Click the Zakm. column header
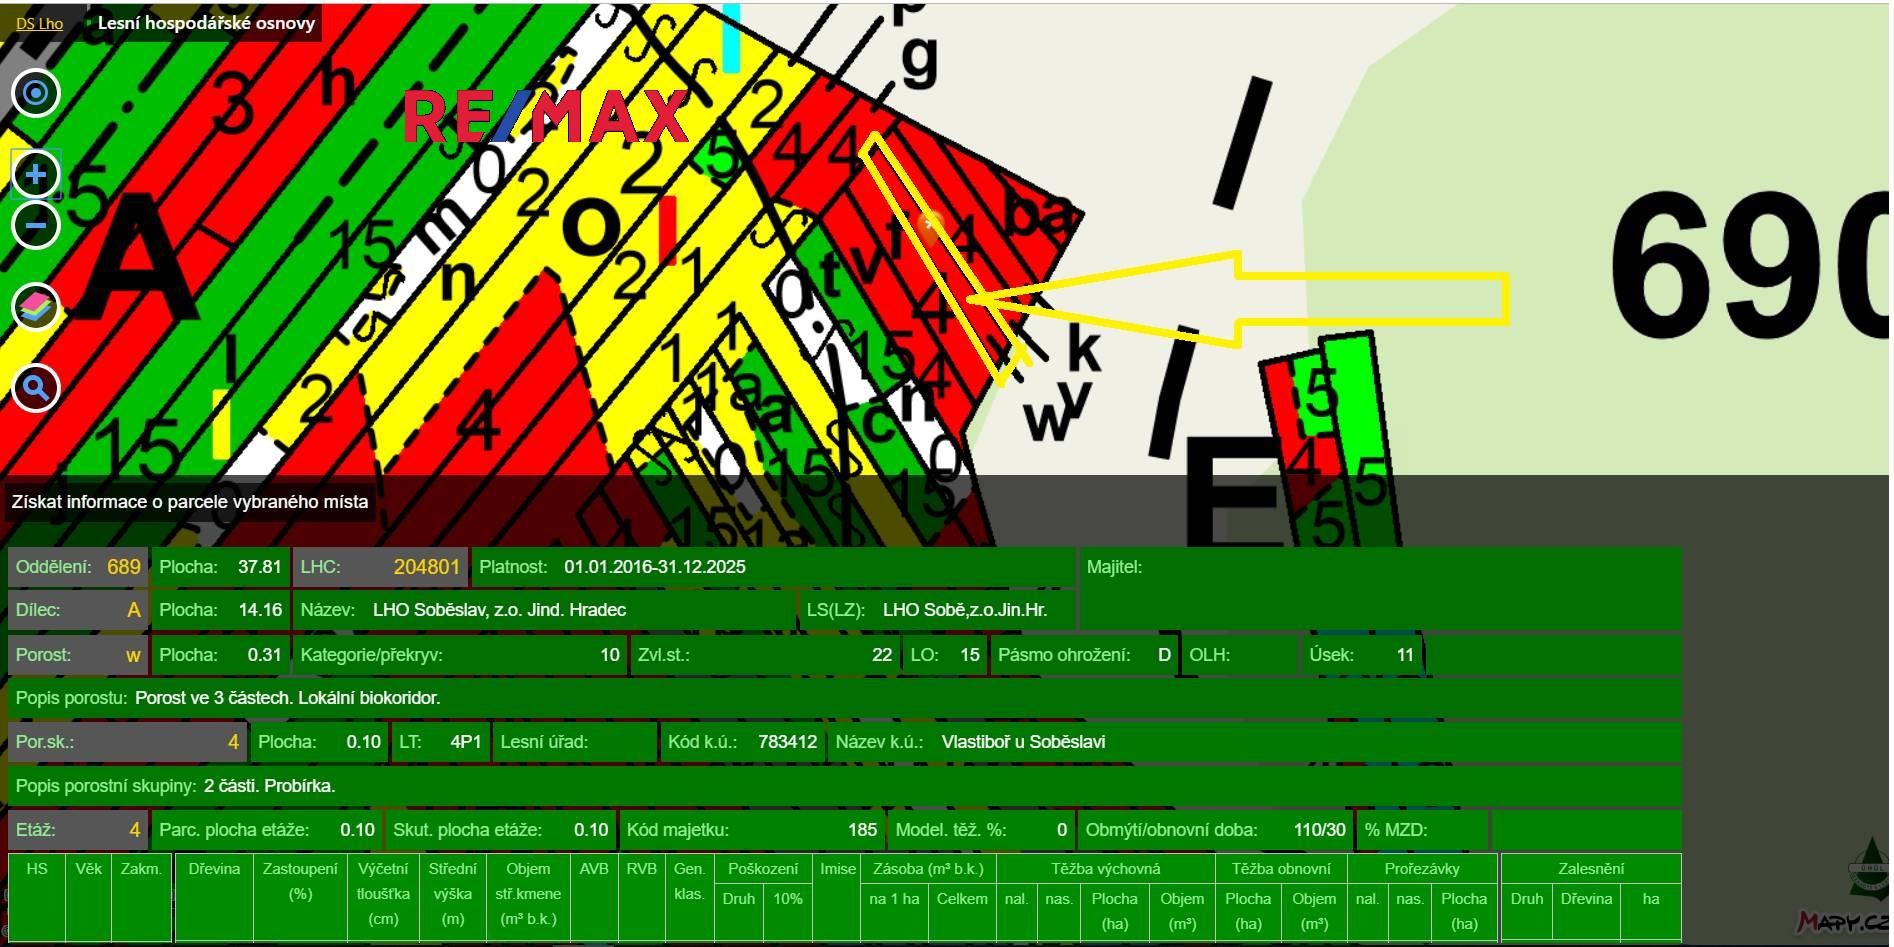The width and height of the screenshot is (1894, 947). click(x=141, y=869)
